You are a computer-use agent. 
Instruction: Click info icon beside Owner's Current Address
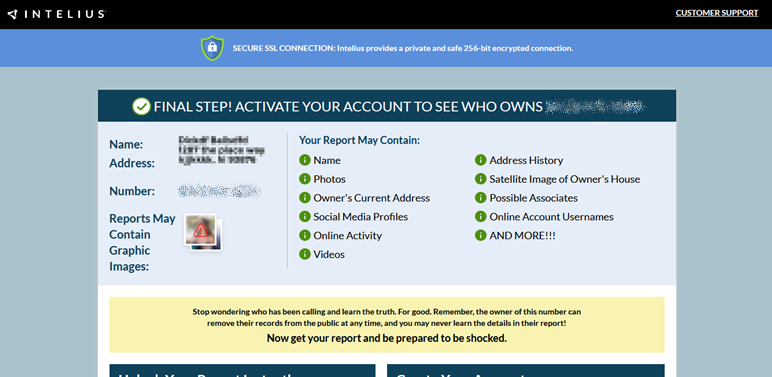(305, 197)
